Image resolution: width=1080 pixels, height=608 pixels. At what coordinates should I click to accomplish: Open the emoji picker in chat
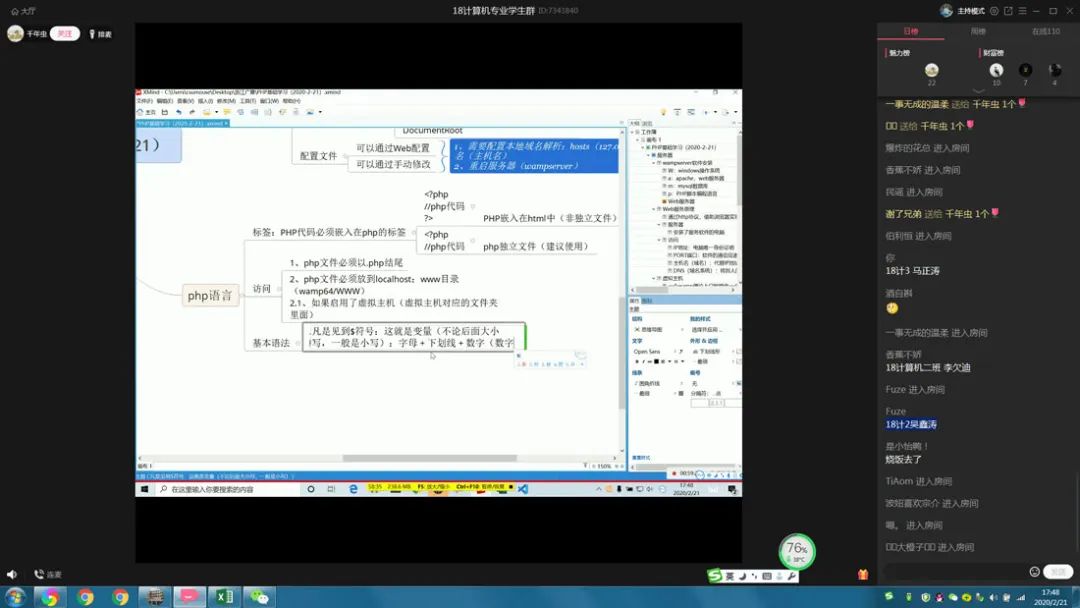[1034, 572]
